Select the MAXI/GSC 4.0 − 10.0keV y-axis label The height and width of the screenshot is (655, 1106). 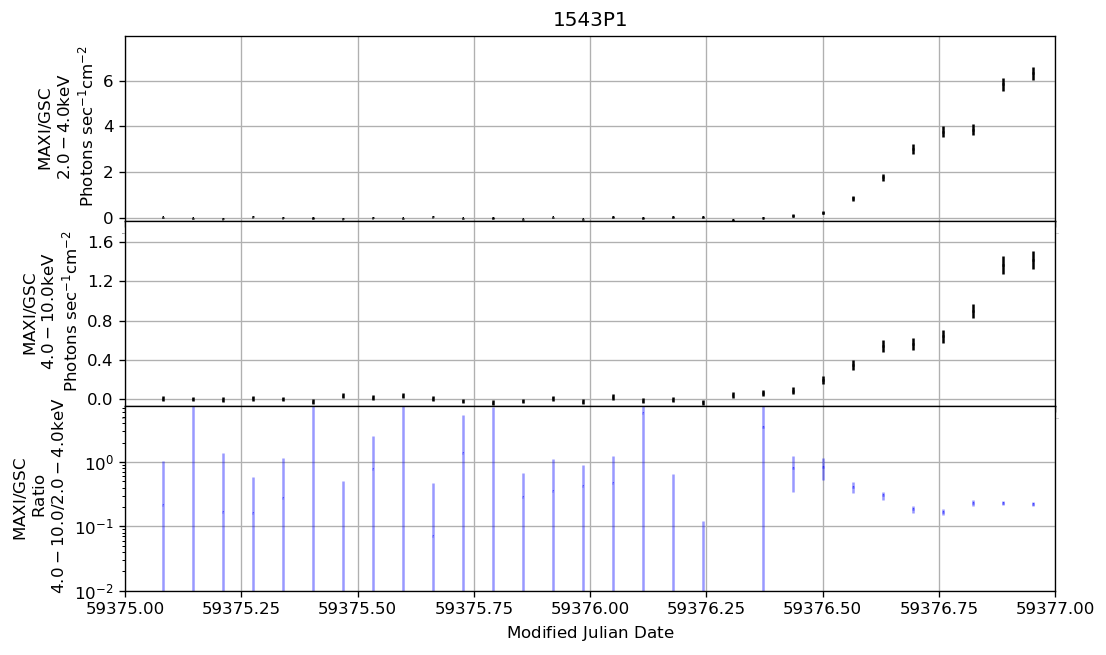point(49,311)
